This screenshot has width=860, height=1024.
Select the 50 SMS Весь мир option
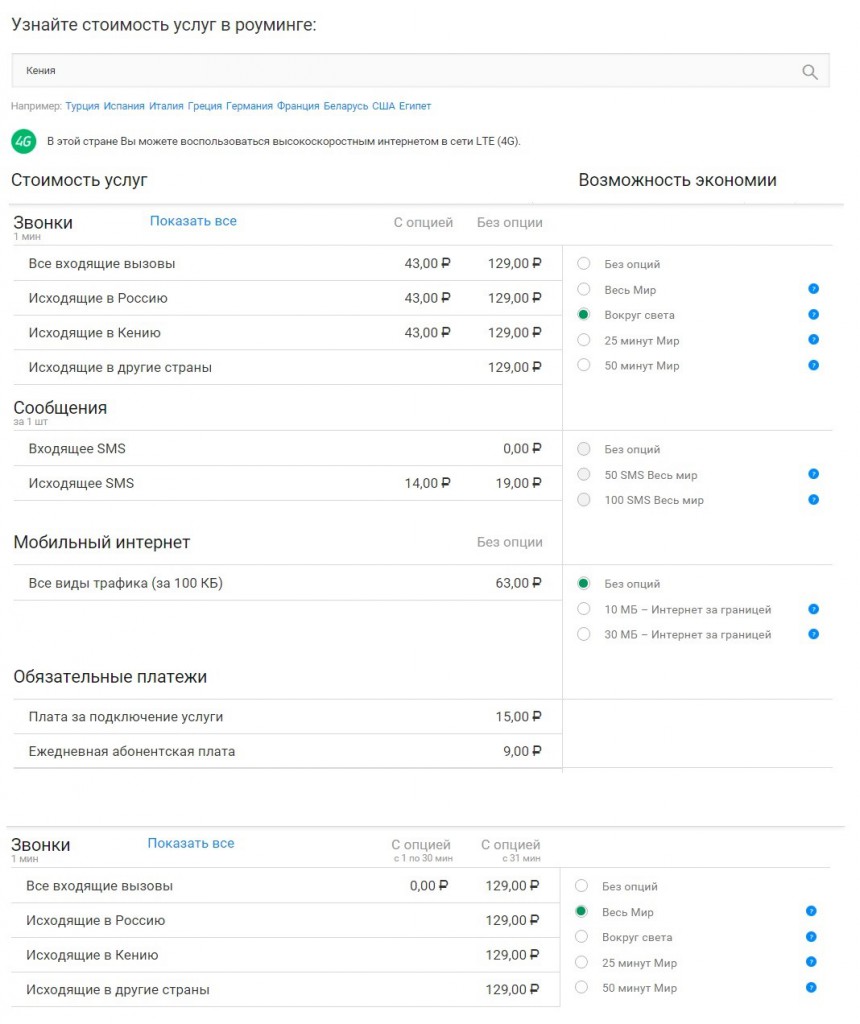point(584,475)
